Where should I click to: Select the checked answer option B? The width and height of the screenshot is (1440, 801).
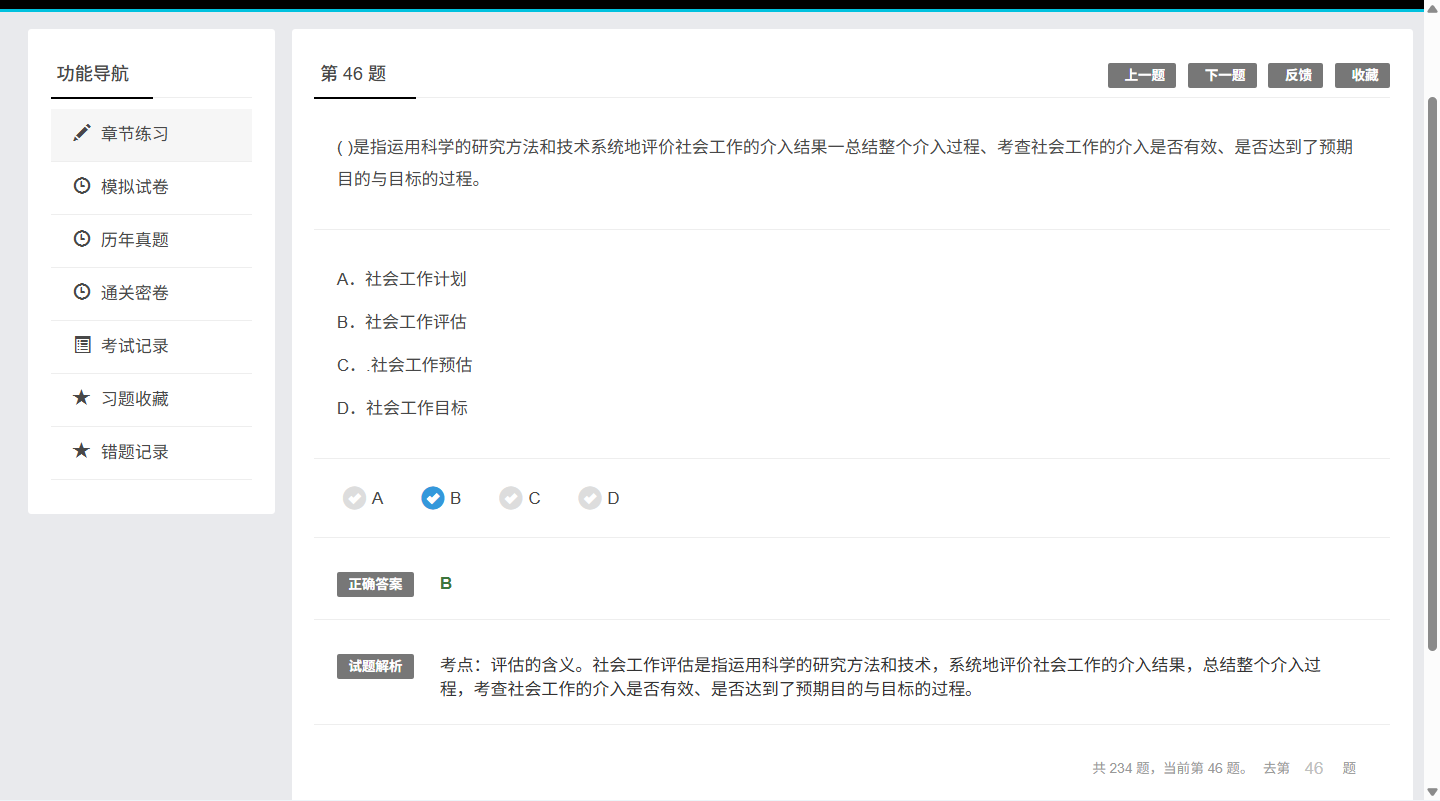(x=433, y=498)
